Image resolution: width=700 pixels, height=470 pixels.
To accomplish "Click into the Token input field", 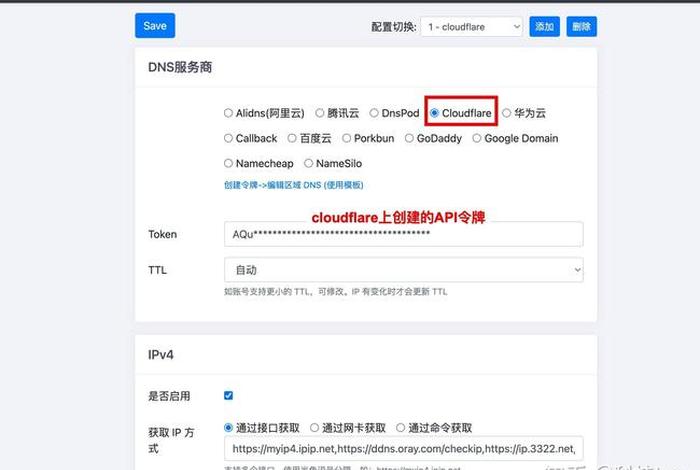I will (x=404, y=234).
